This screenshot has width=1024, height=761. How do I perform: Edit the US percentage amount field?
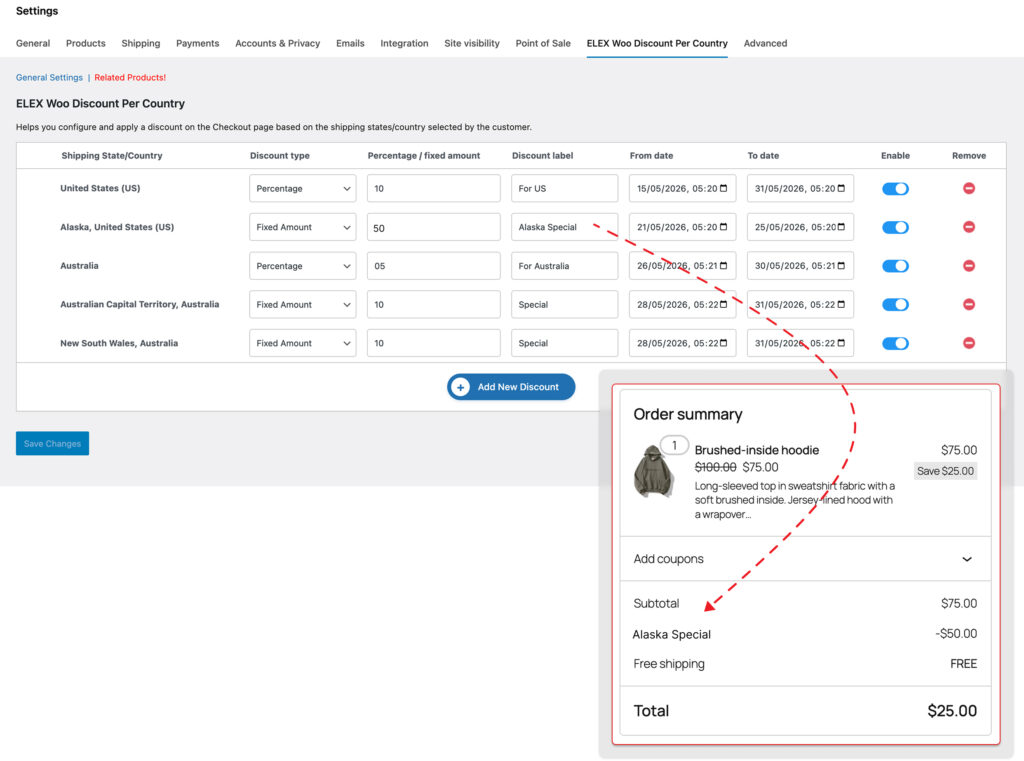point(434,188)
